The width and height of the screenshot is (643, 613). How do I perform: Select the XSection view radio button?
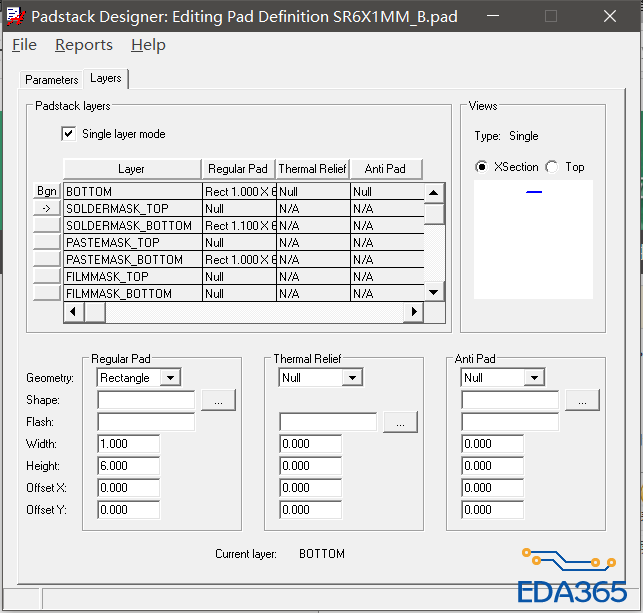(x=482, y=167)
